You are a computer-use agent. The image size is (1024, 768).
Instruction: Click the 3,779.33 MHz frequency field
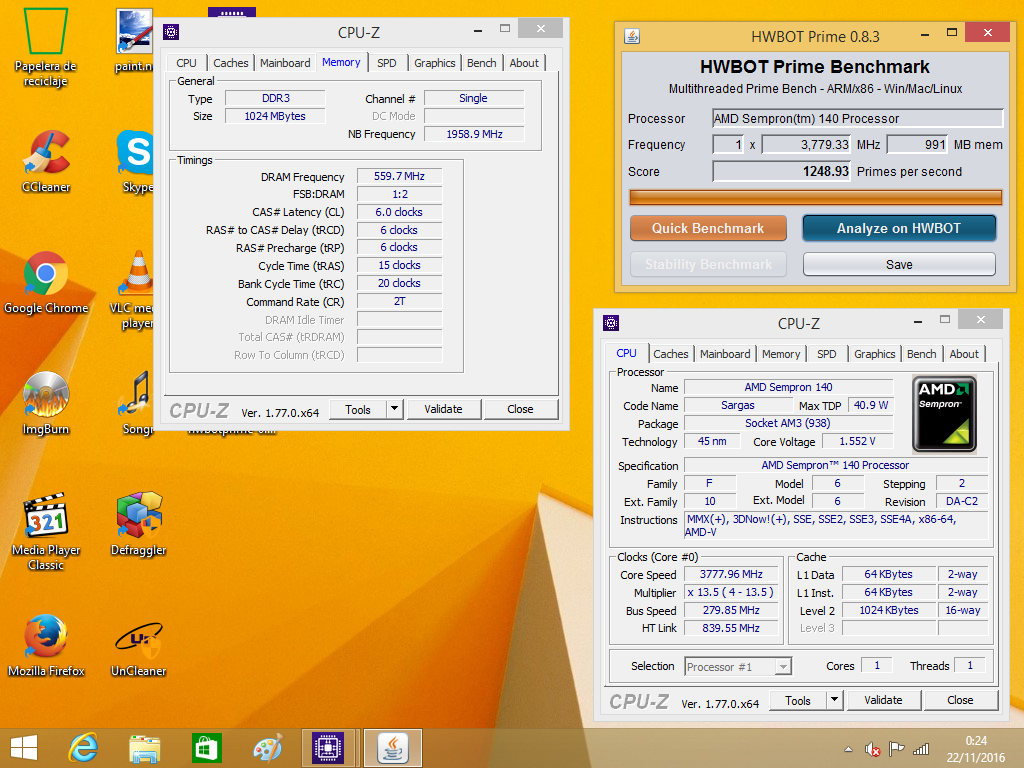point(806,144)
